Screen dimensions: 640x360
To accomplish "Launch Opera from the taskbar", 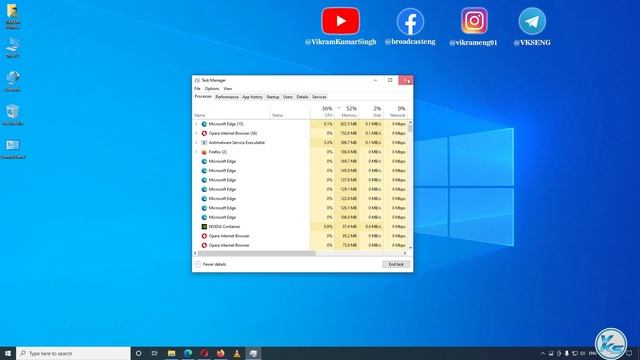I will pos(204,353).
